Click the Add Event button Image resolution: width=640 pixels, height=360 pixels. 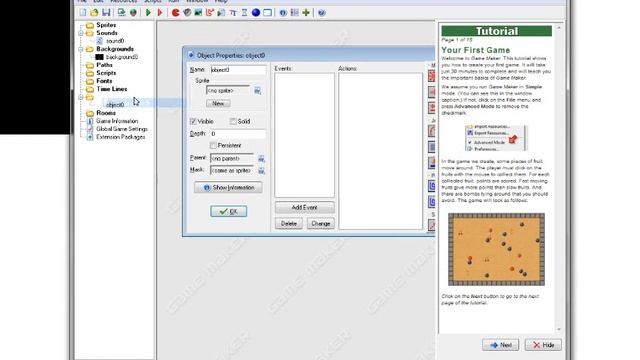(304, 207)
